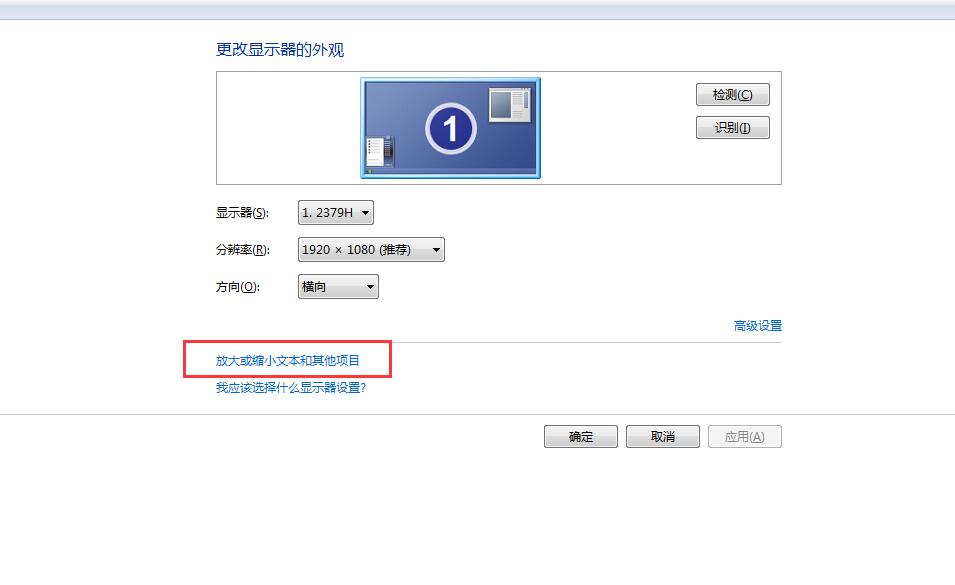
Task: Open the 分辨率 resolution dropdown 1920 × 1080
Action: click(371, 250)
